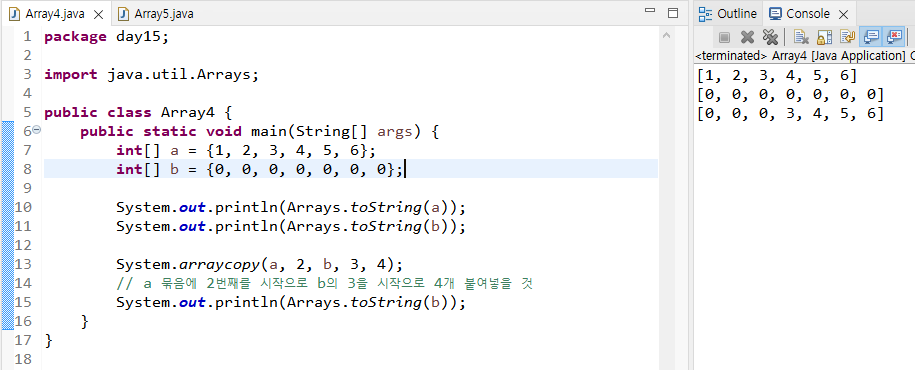Close the Console view tab
The height and width of the screenshot is (370, 915).
point(843,14)
